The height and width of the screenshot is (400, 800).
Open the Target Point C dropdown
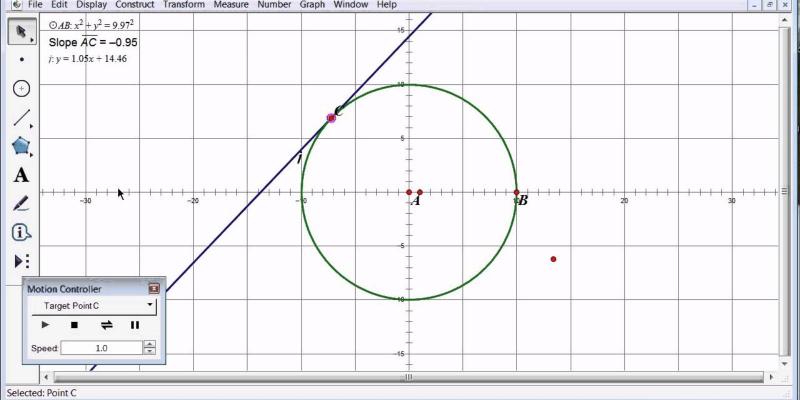point(94,306)
